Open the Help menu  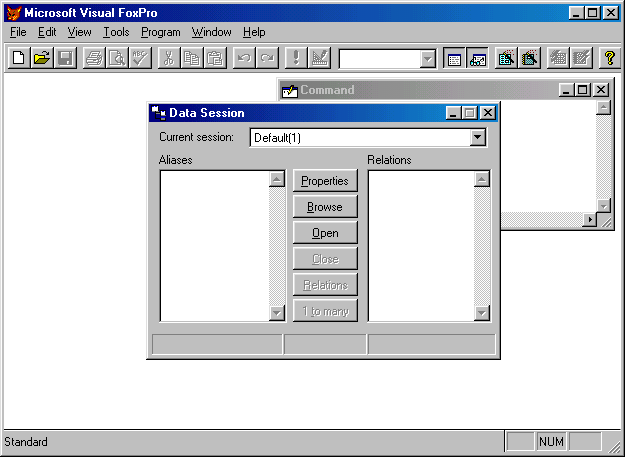tap(254, 32)
